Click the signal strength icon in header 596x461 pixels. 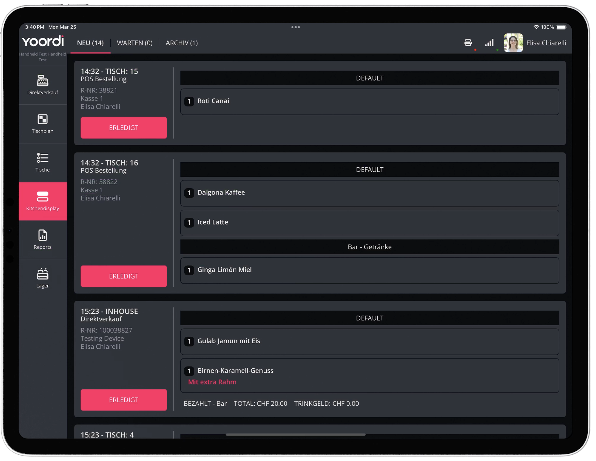[489, 43]
